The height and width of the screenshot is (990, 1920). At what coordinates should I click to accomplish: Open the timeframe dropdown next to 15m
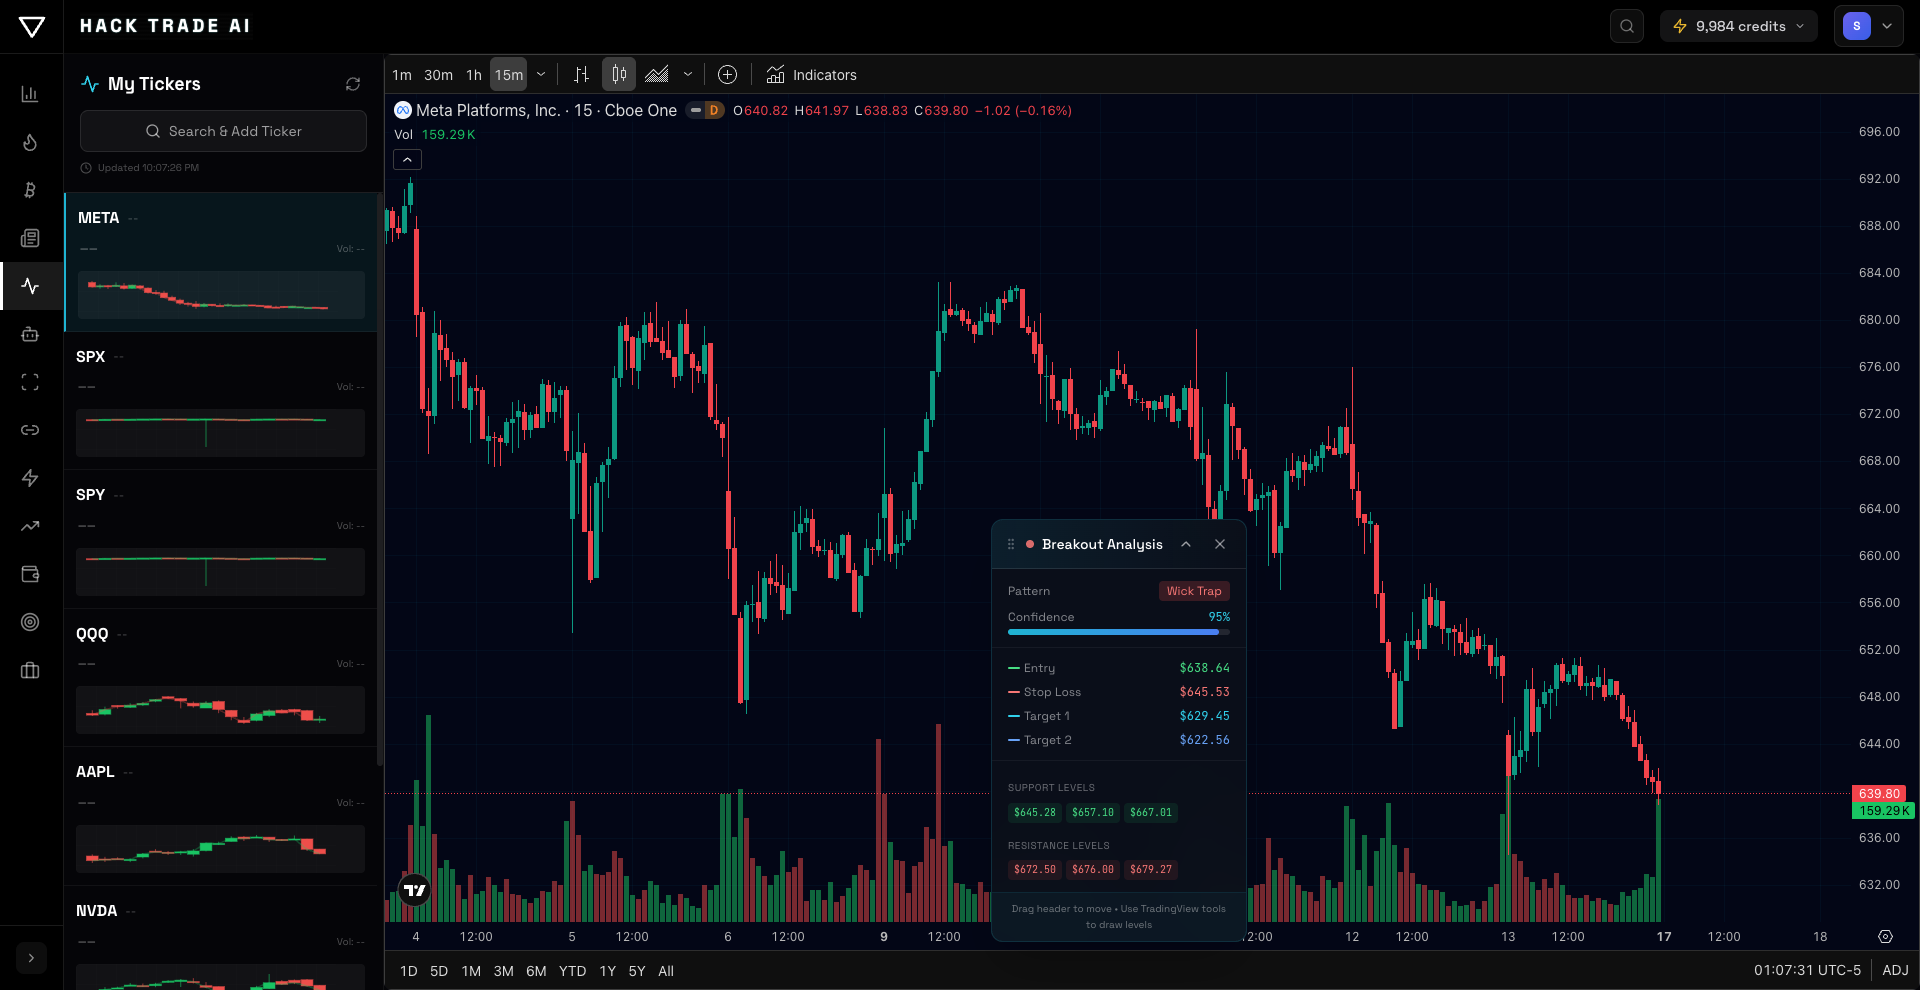[540, 74]
